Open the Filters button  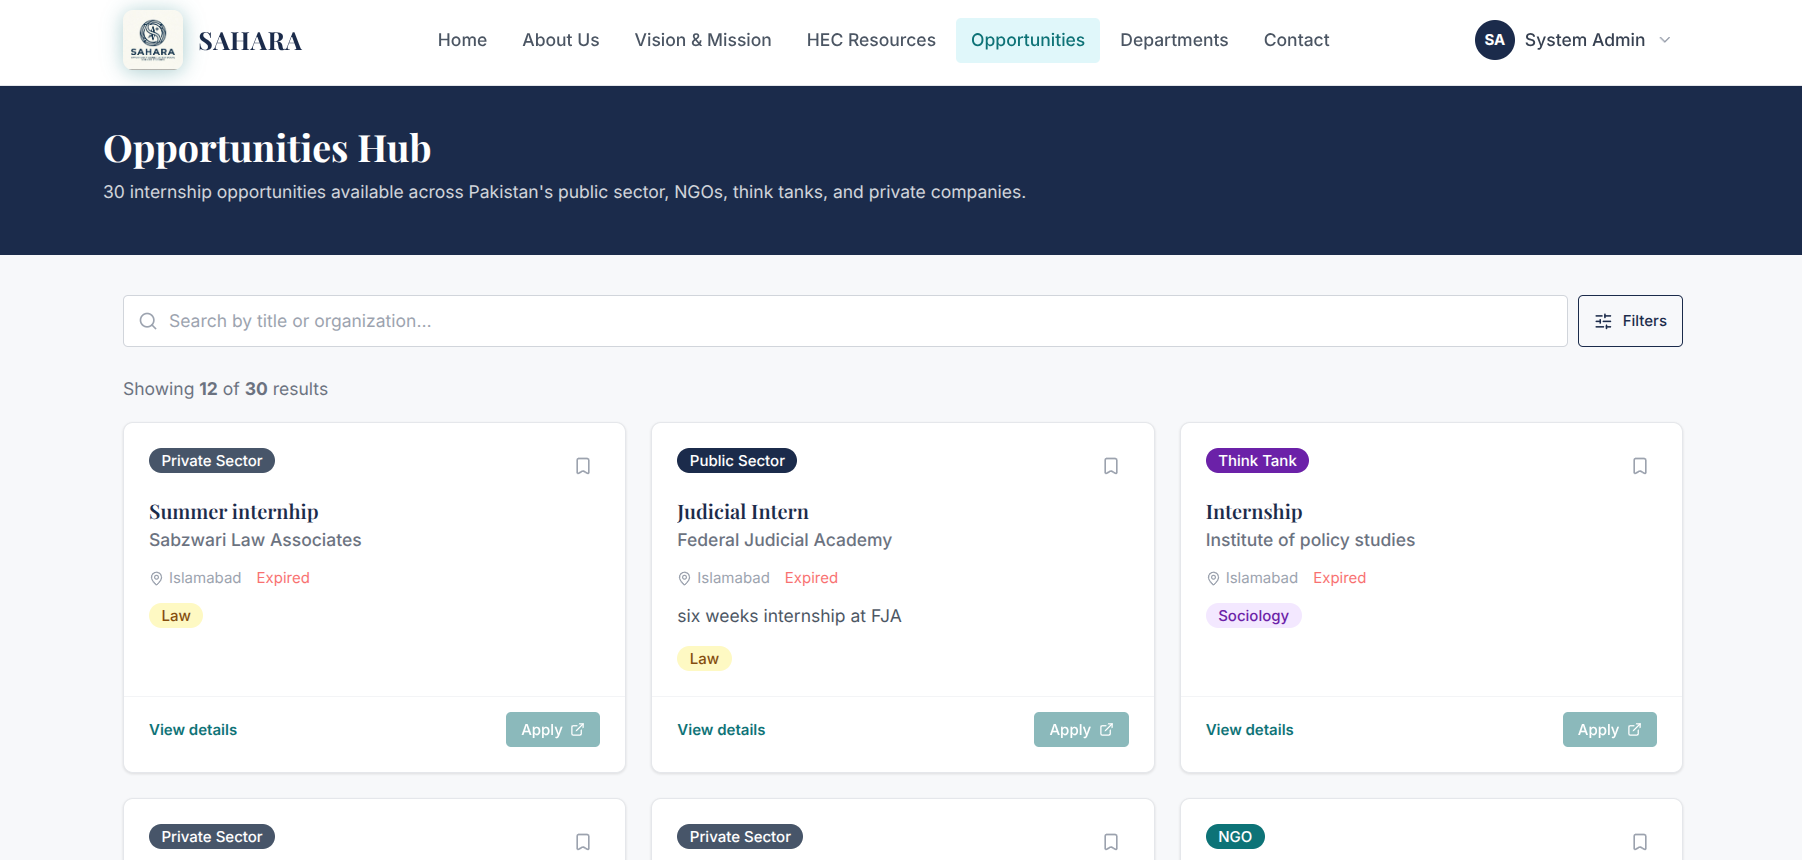pyautogui.click(x=1630, y=321)
